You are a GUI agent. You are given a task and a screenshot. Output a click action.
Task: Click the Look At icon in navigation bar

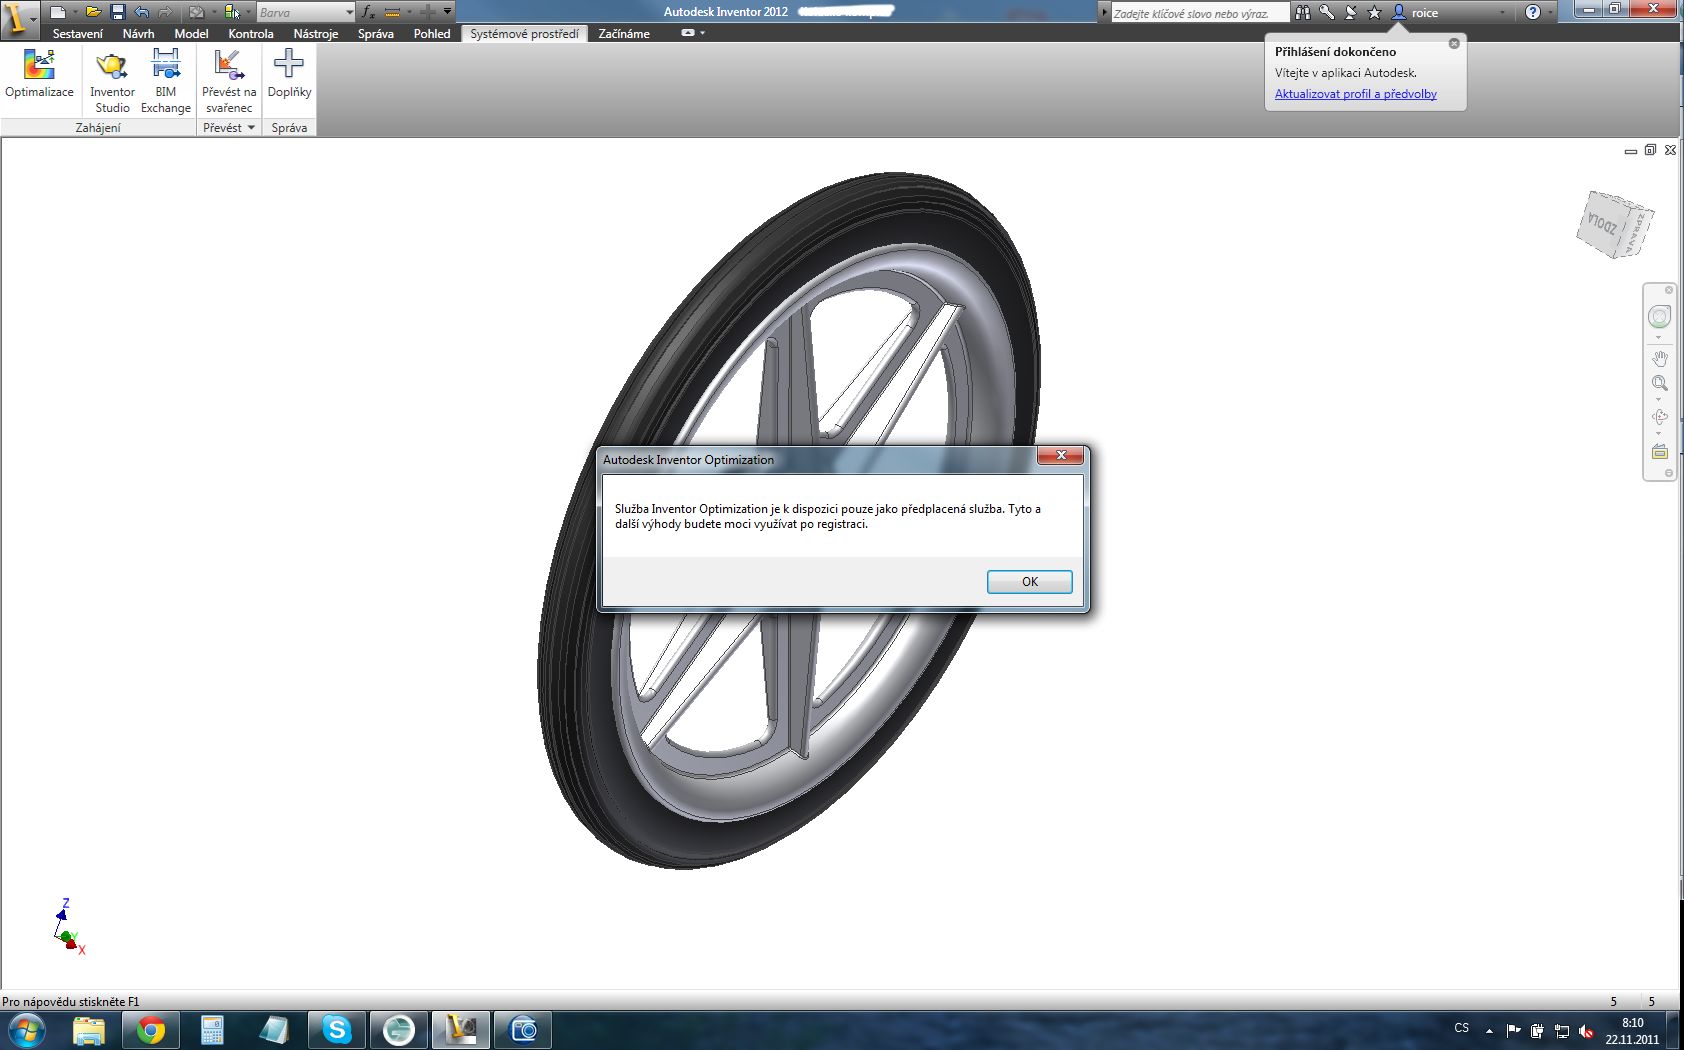coord(1660,451)
